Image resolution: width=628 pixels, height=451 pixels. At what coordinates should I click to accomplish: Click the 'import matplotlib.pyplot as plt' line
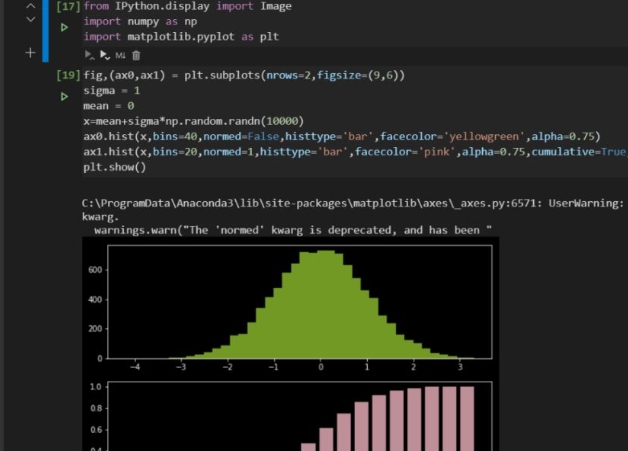coord(181,36)
